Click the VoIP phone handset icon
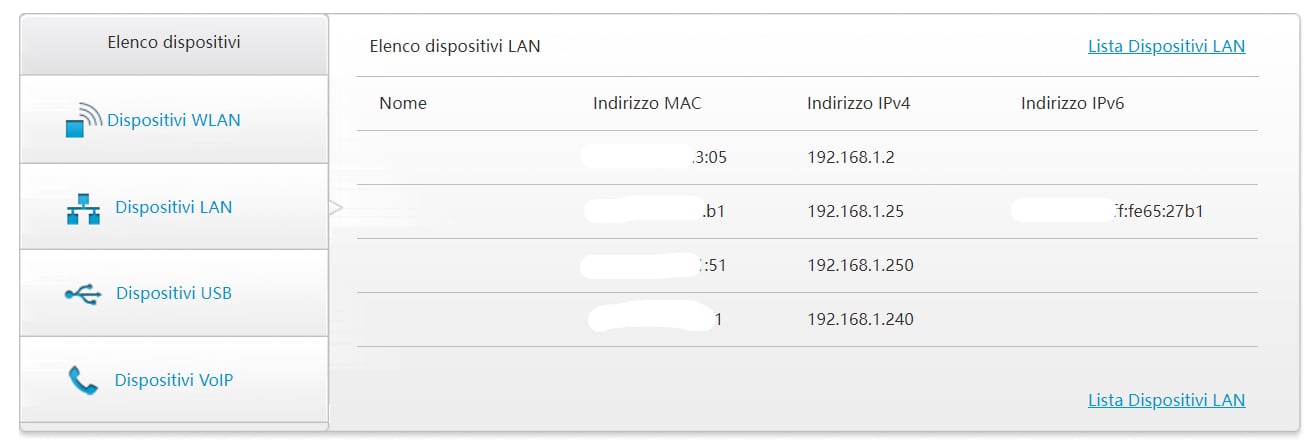Screen dimensions: 1306x444 pos(83,380)
